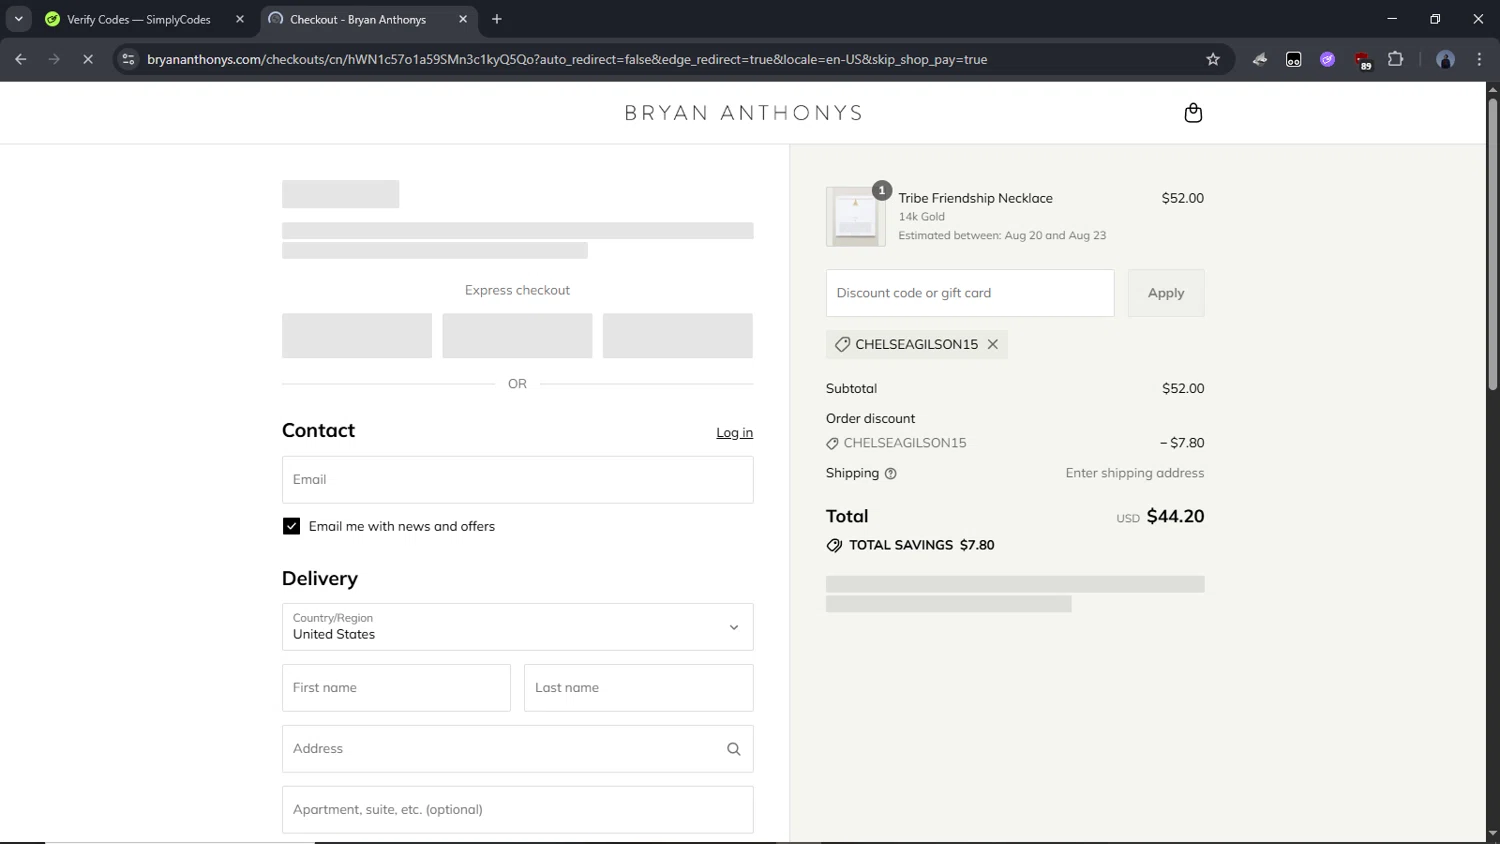Screen dimensions: 1500x844
Task: Click the Enter shipping address text
Action: (x=1135, y=473)
